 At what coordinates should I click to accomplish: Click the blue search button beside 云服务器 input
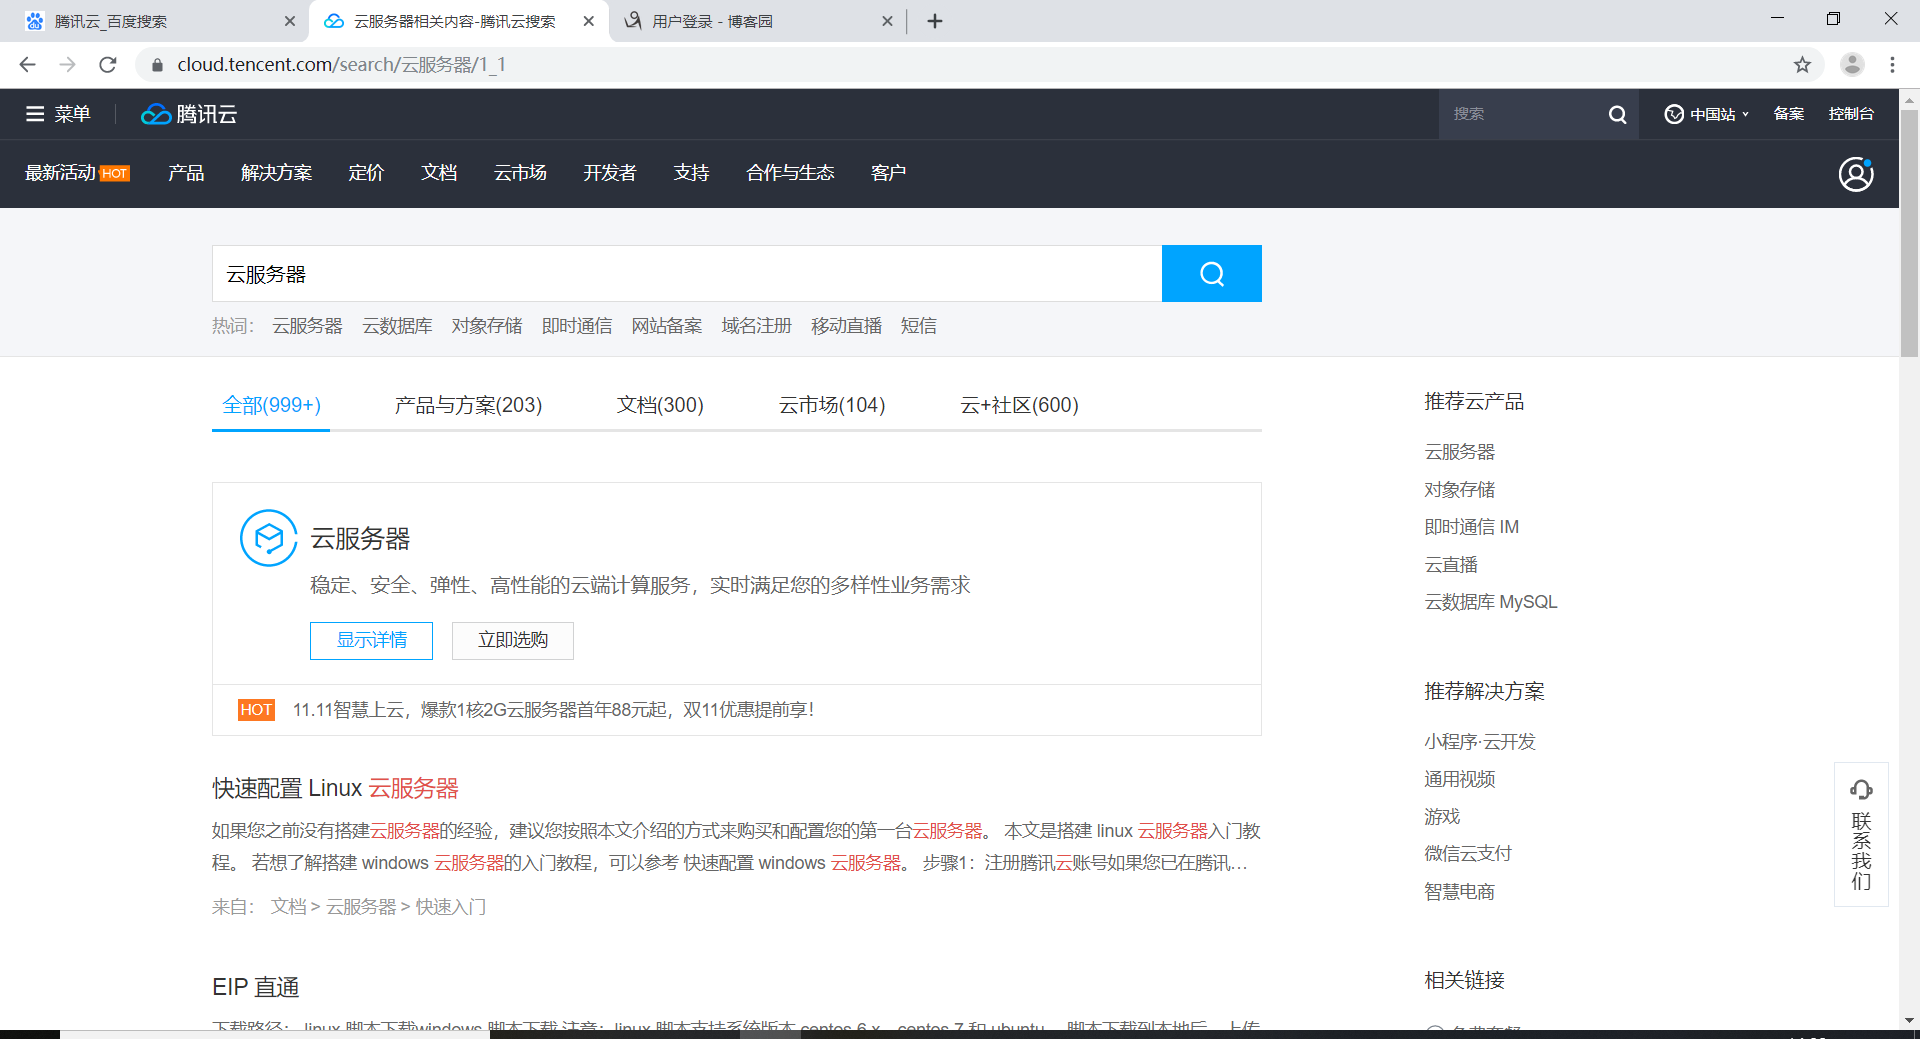click(x=1211, y=273)
